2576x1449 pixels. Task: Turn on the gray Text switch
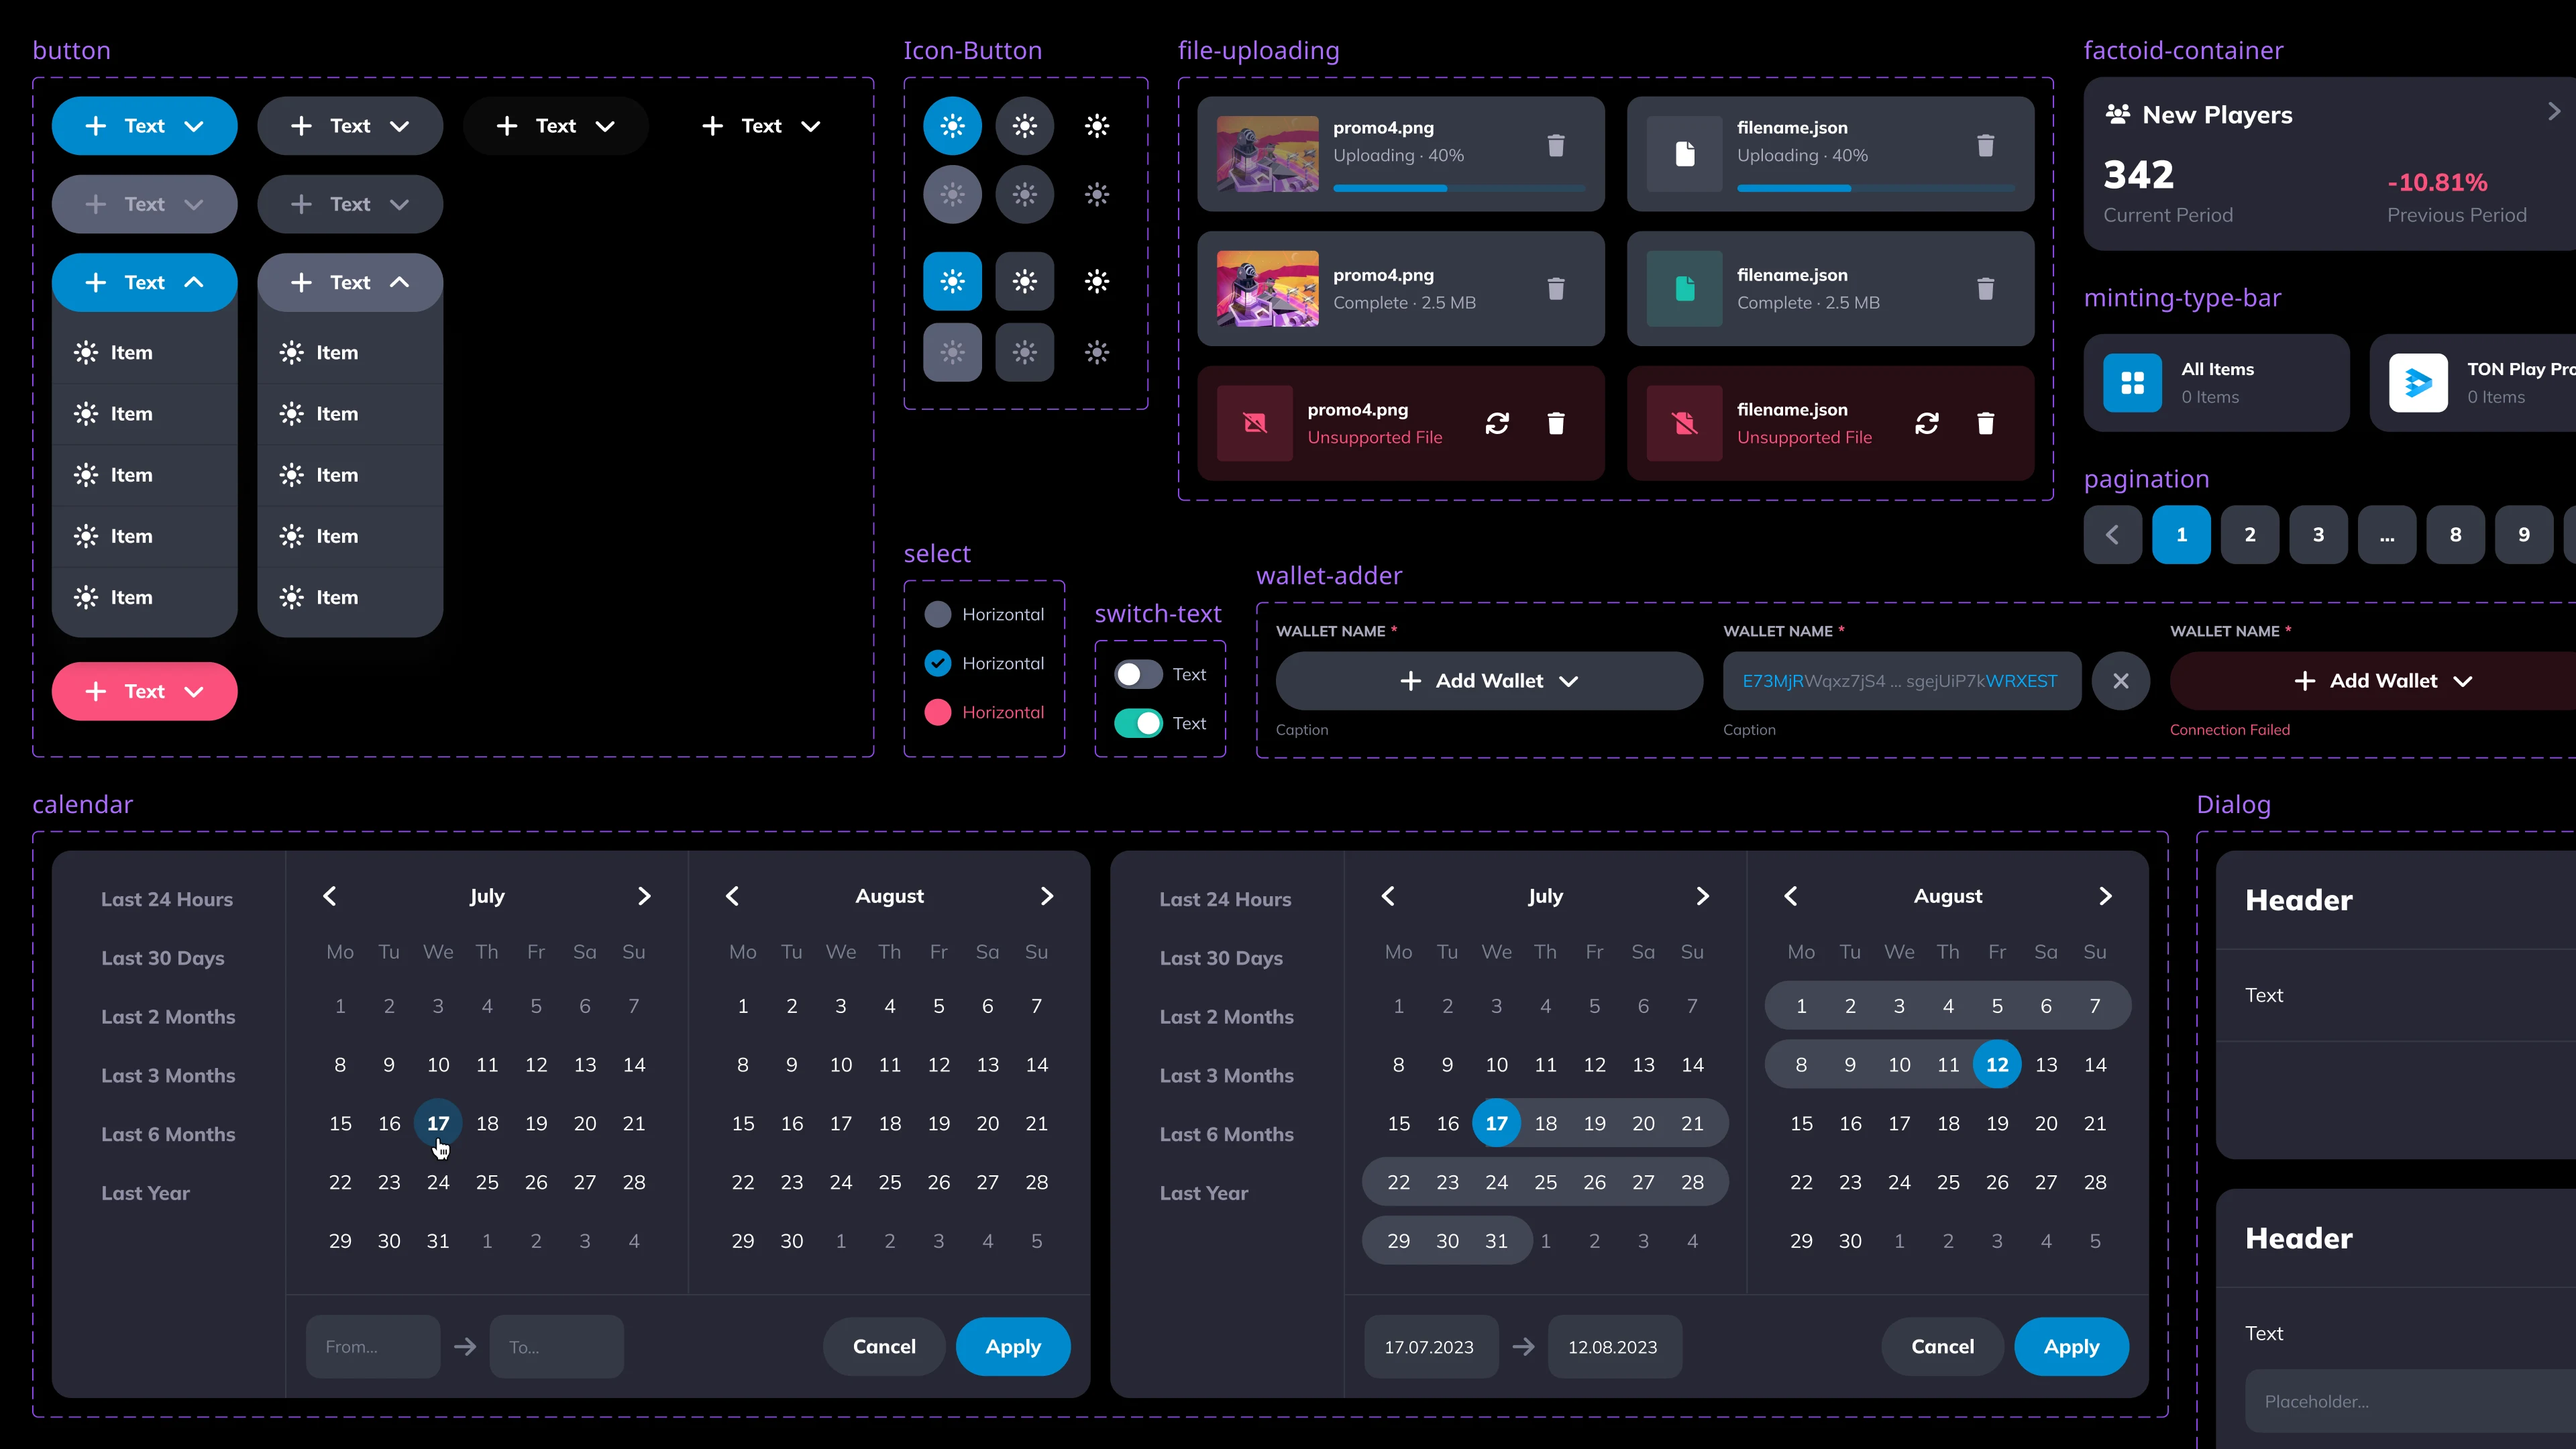pyautogui.click(x=1138, y=674)
